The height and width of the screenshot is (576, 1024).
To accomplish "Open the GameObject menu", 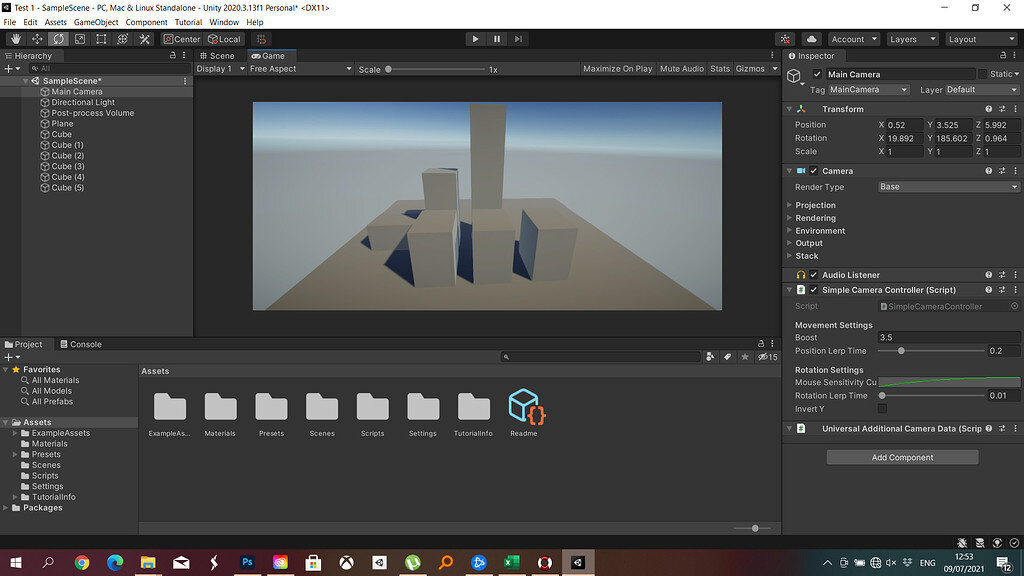I will (96, 22).
